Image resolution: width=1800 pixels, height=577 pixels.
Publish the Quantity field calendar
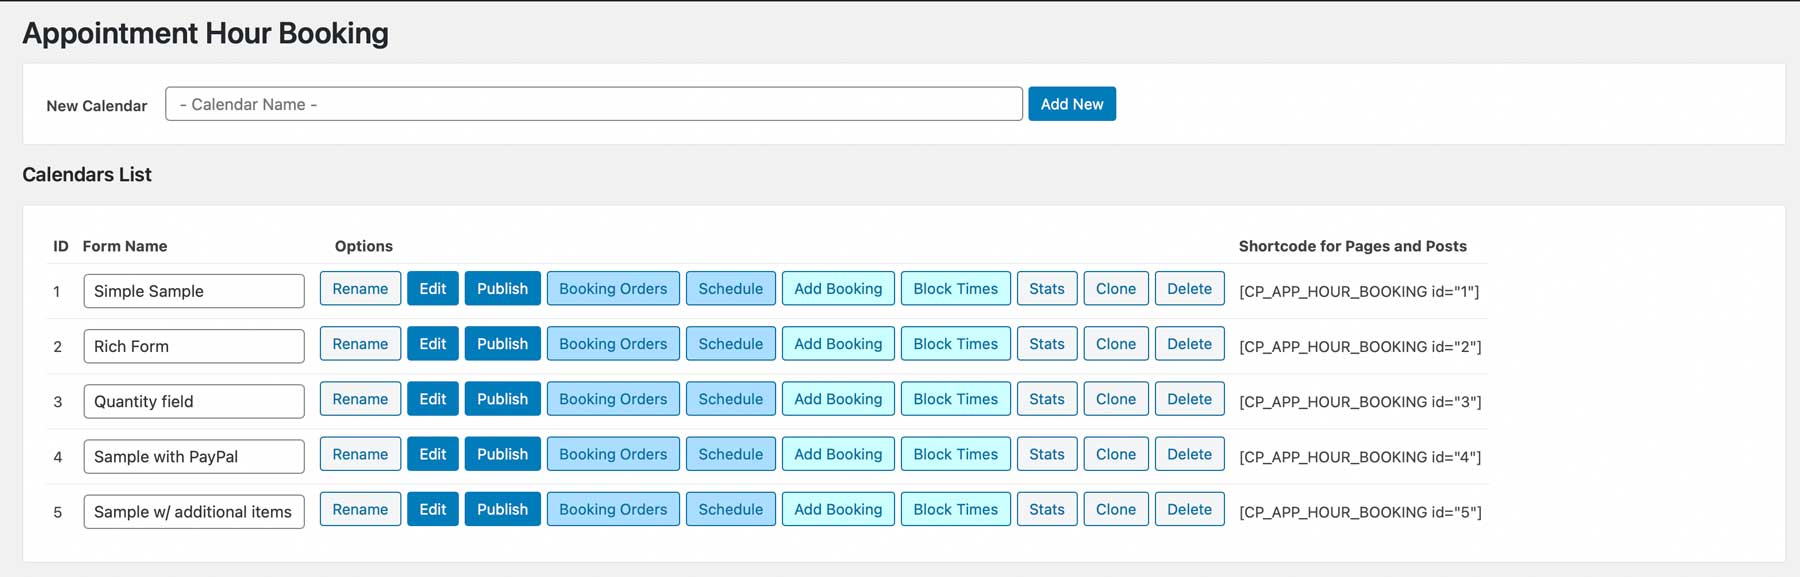(502, 399)
